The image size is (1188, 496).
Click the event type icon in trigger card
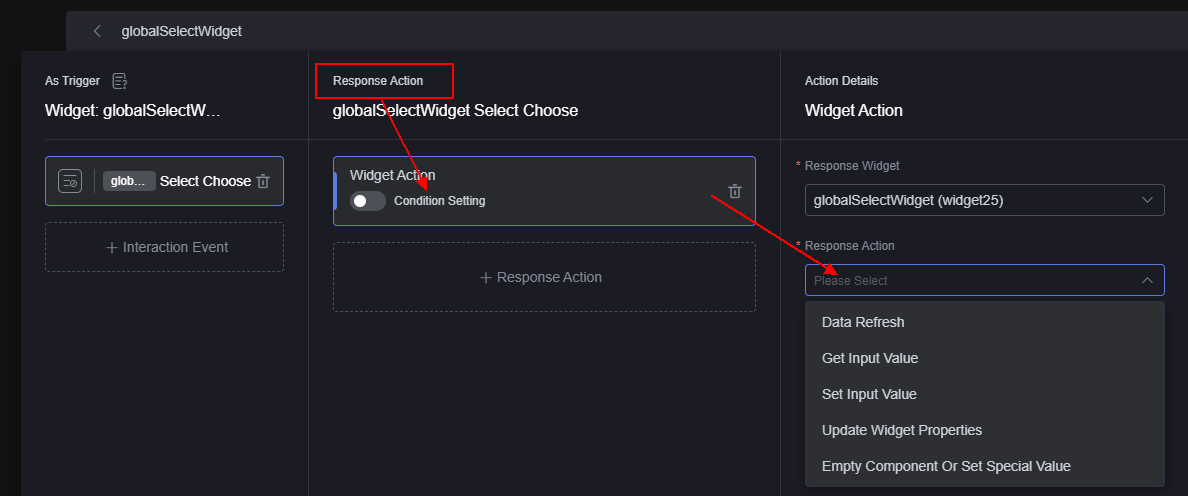[x=70, y=181]
